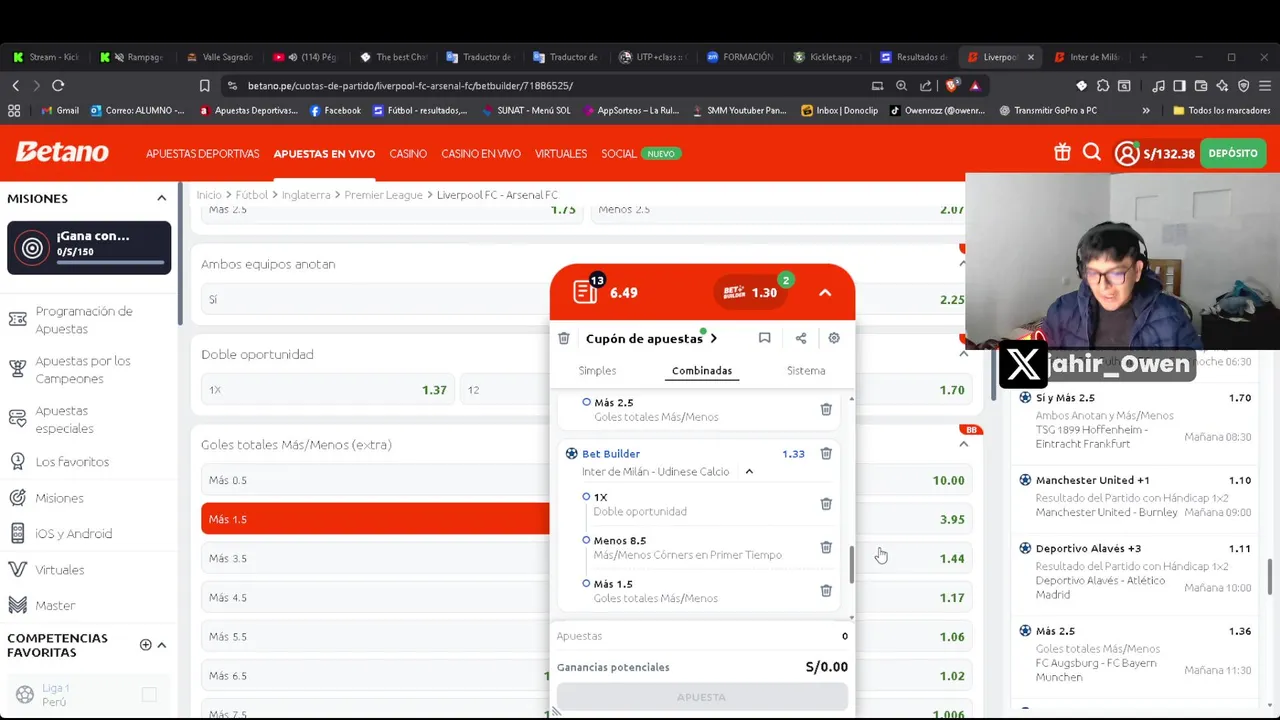1280x720 pixels.
Task: Select the 1X odds 1.37
Action: 327,390
